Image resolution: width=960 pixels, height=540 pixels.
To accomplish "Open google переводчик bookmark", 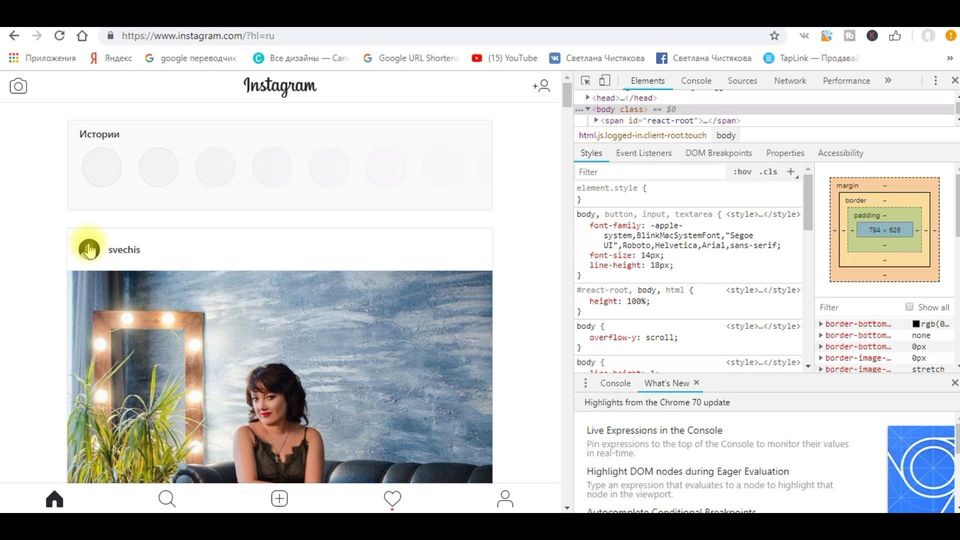I will 190,58.
